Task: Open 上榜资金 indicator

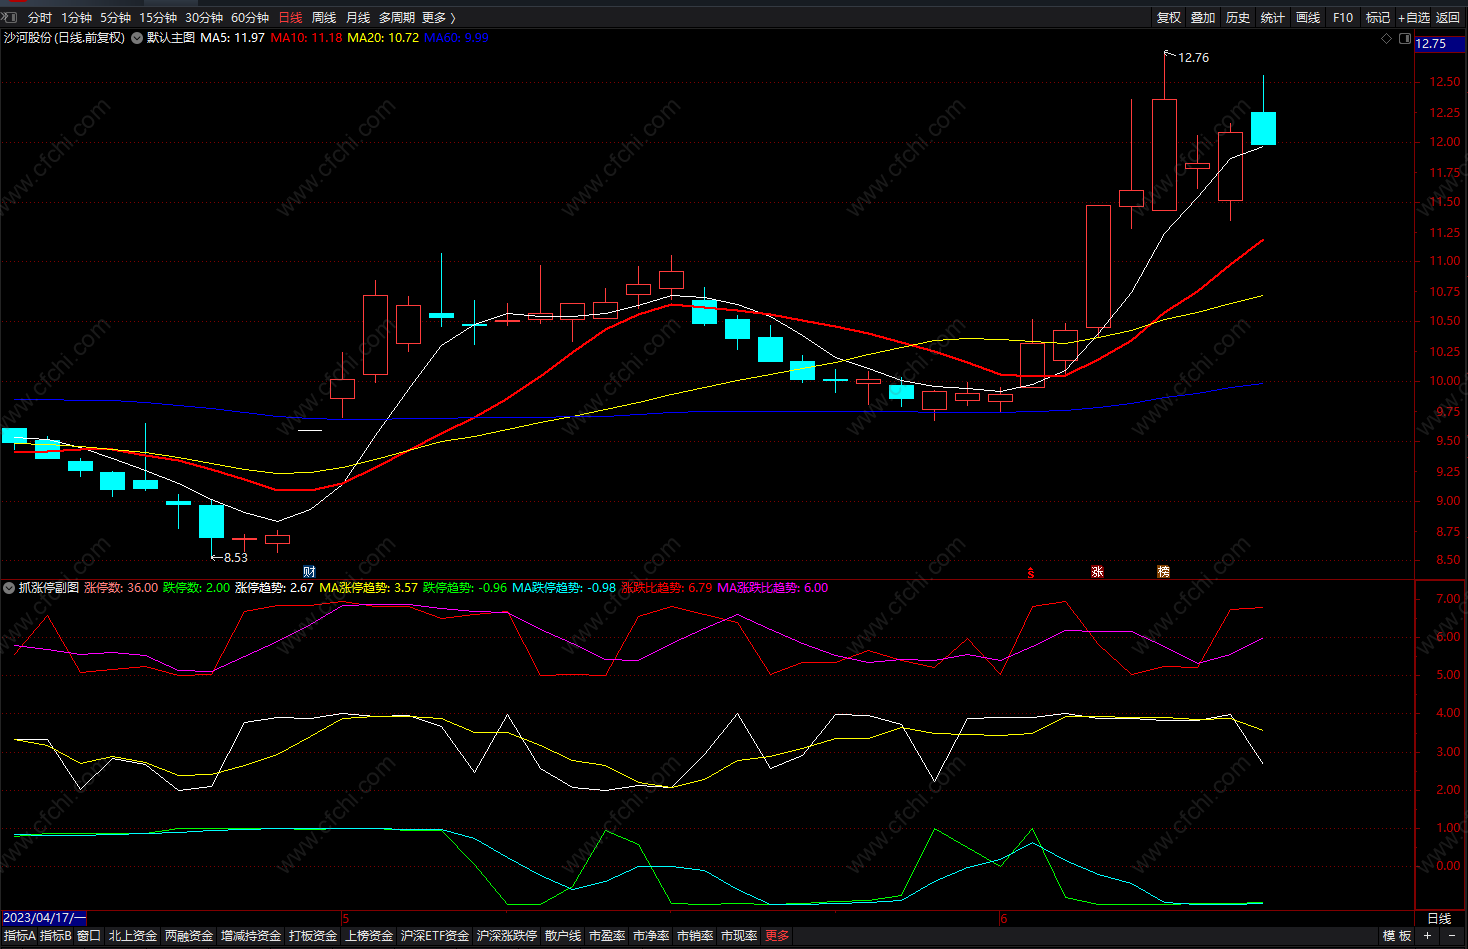Action: click(x=369, y=936)
